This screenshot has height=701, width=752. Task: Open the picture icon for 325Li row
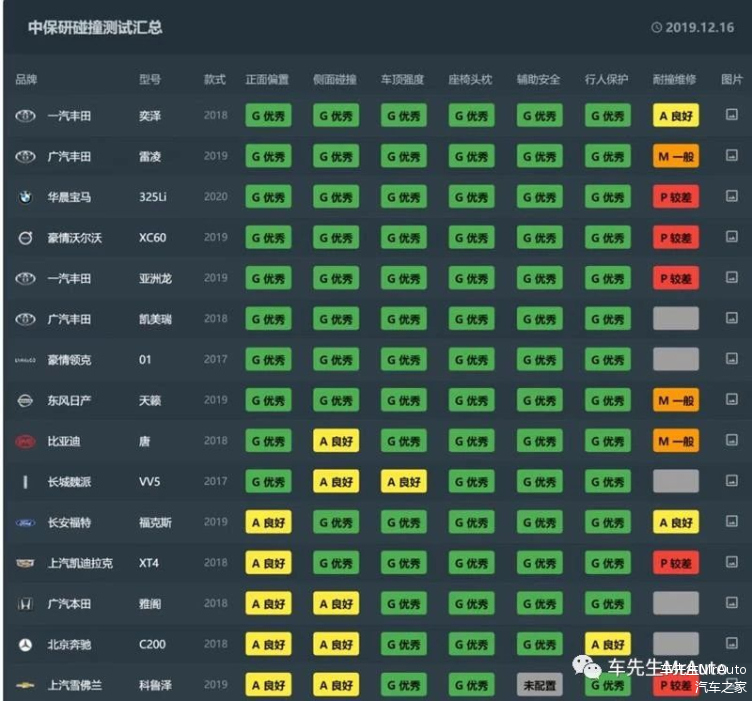click(731, 196)
